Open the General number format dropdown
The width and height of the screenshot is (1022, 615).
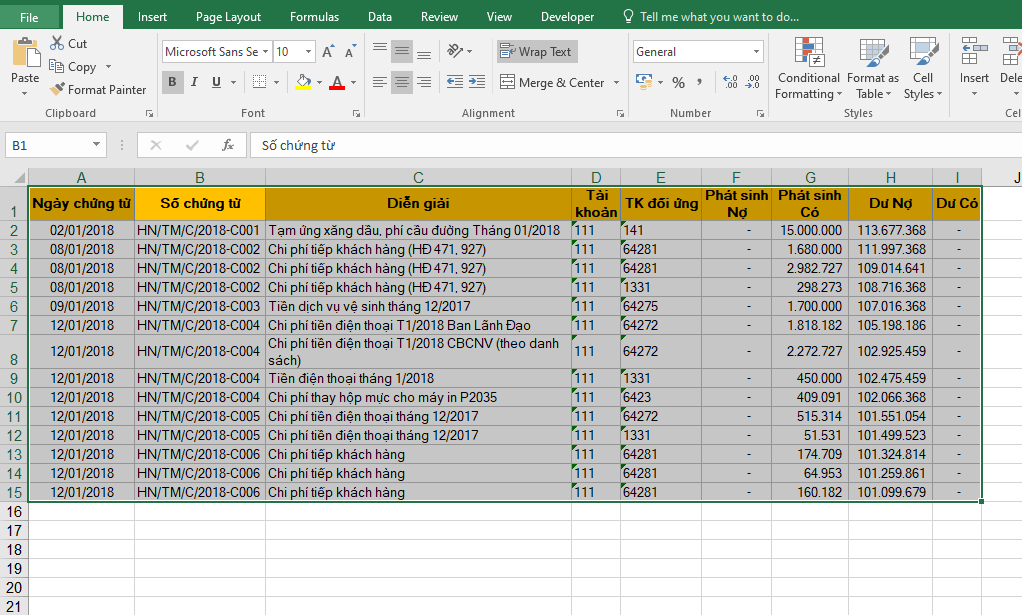point(756,52)
